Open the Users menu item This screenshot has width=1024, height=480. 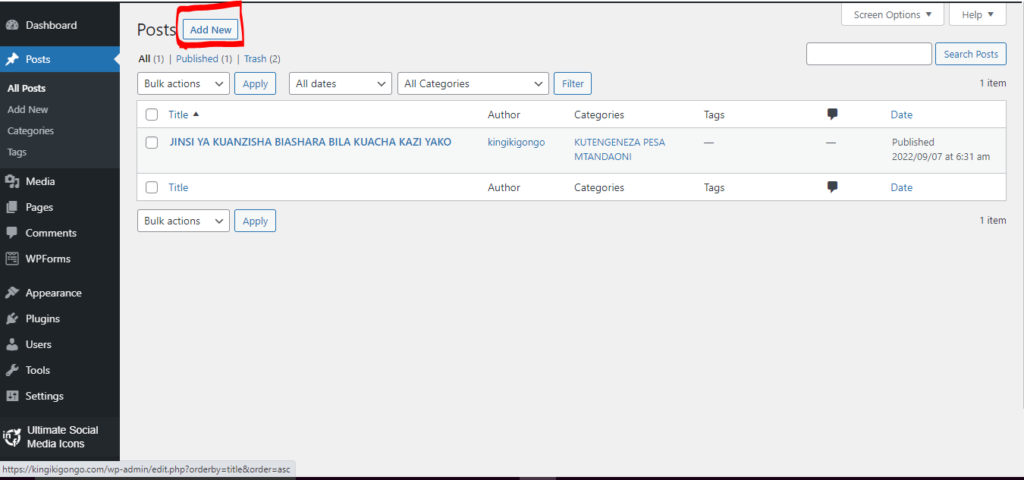(x=60, y=344)
